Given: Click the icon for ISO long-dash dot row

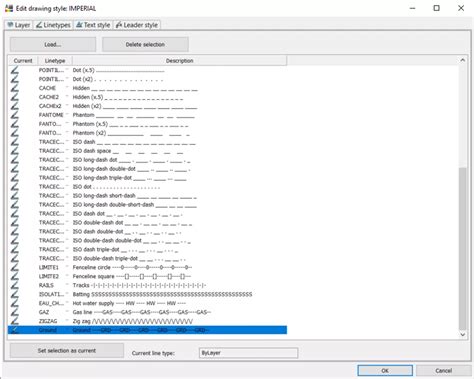Looking at the screenshot, I should (x=14, y=160).
